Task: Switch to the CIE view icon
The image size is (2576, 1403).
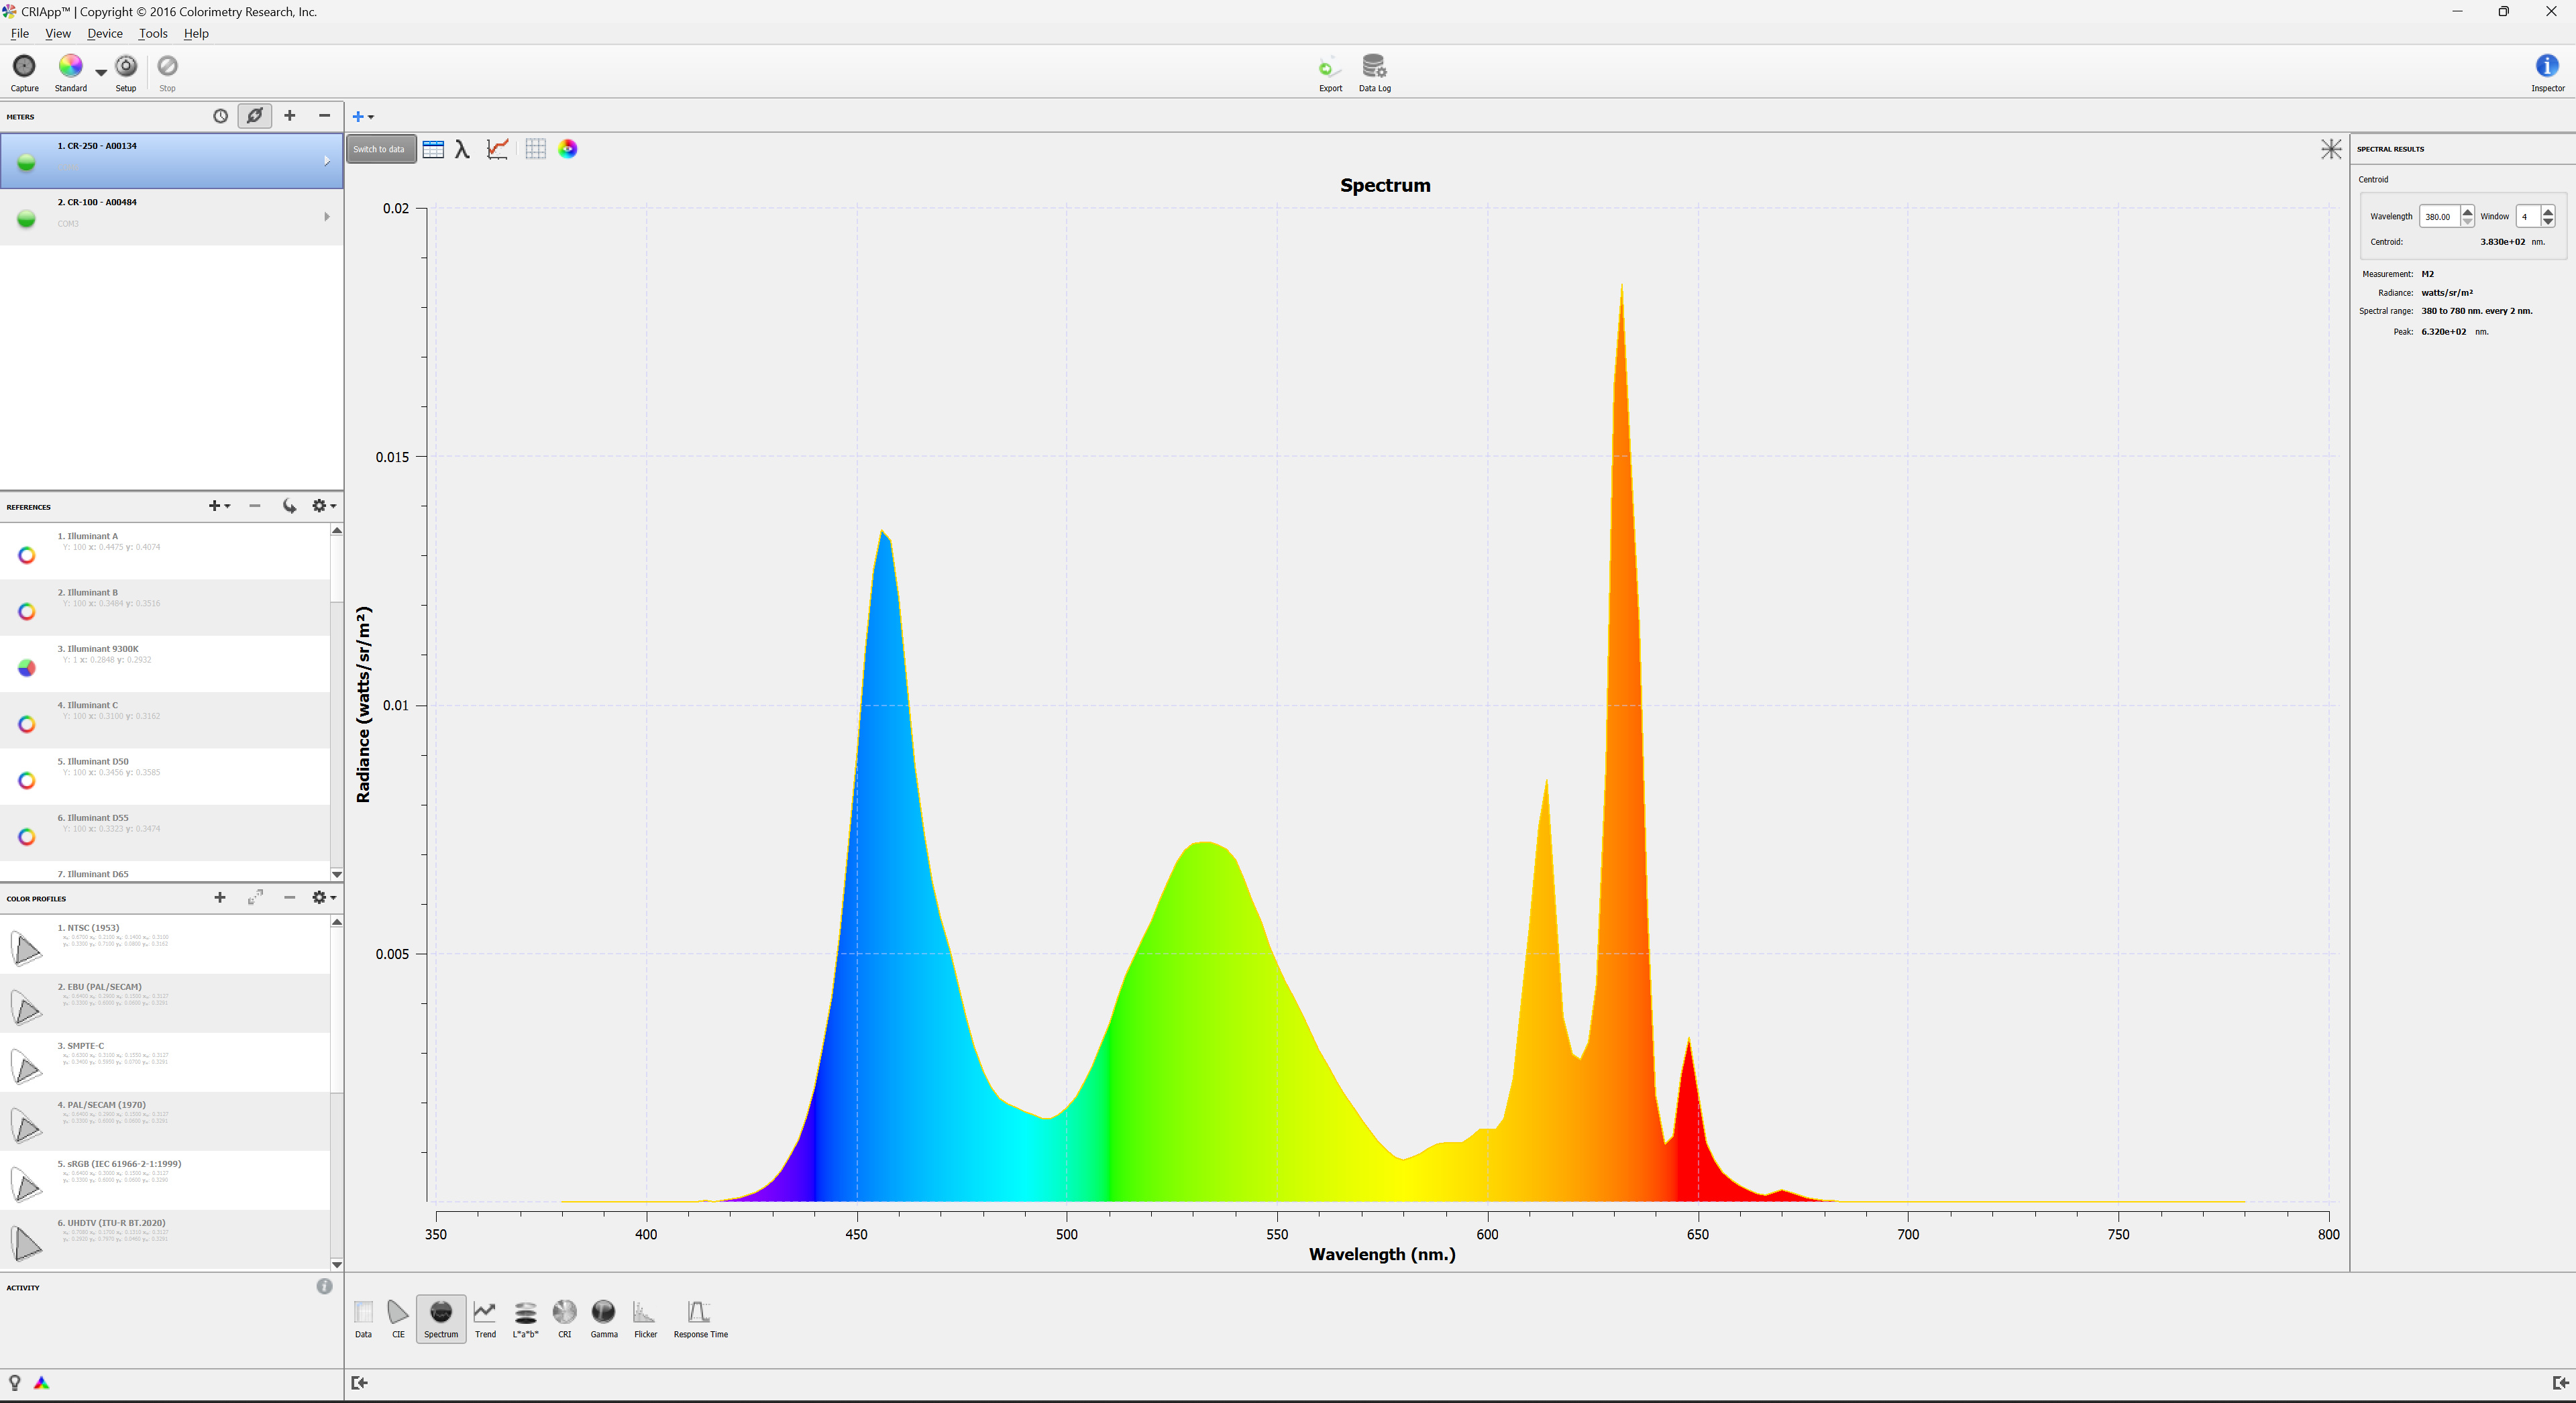Action: pyautogui.click(x=398, y=1312)
